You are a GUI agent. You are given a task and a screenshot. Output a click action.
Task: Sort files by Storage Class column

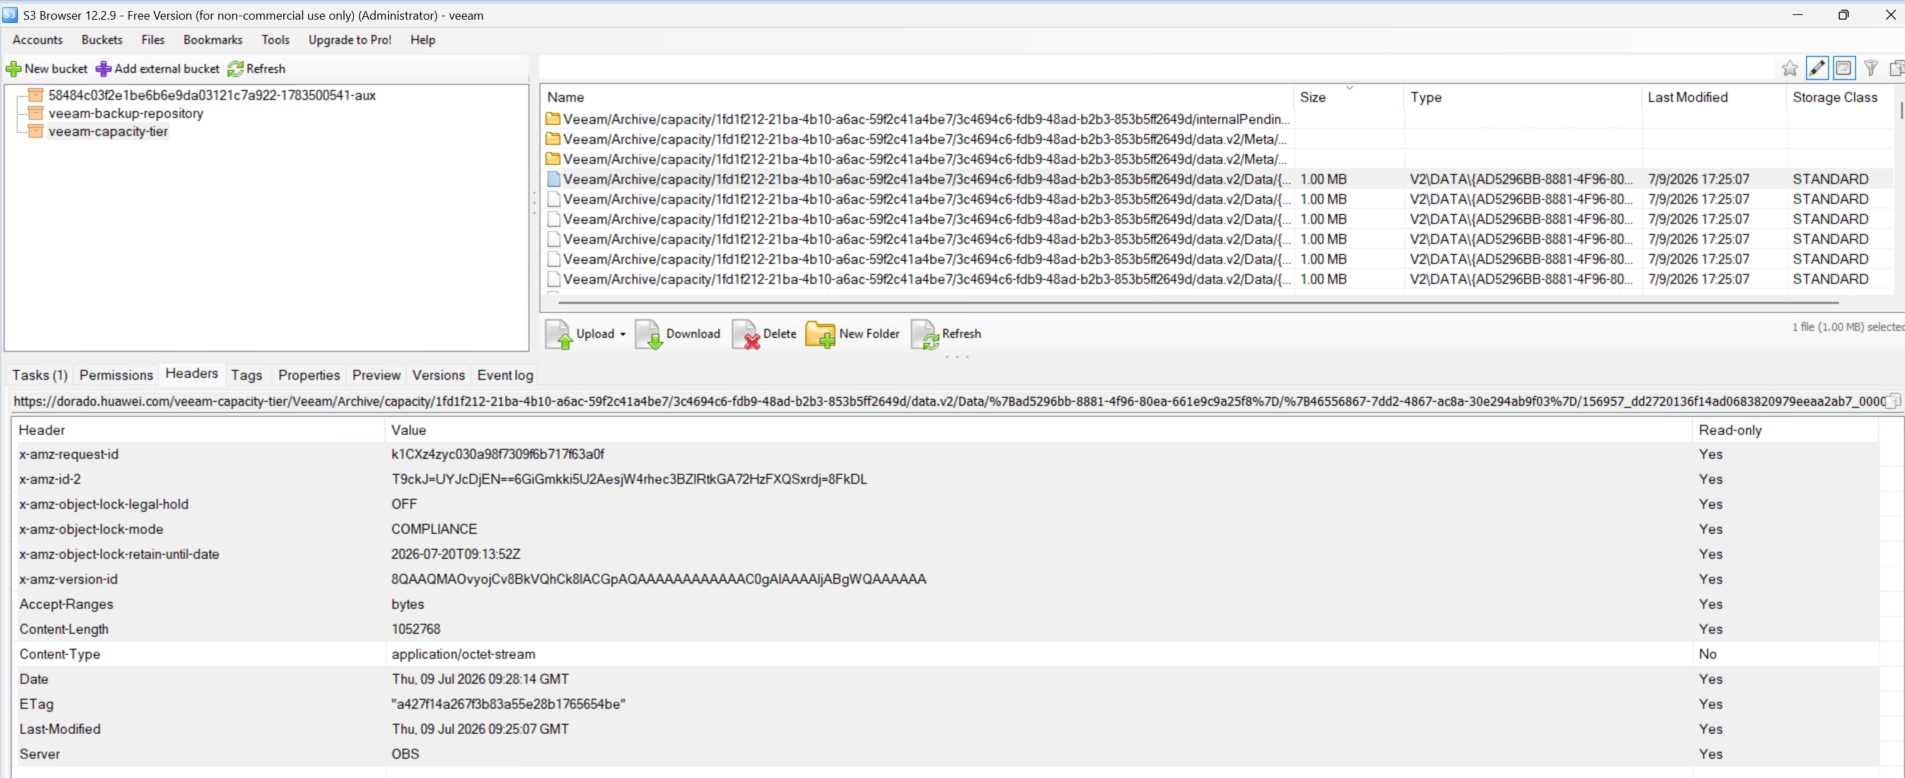(1839, 97)
